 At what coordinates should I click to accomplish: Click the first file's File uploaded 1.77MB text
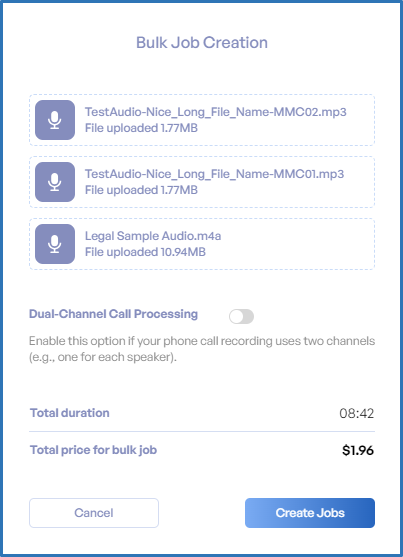[x=141, y=128]
